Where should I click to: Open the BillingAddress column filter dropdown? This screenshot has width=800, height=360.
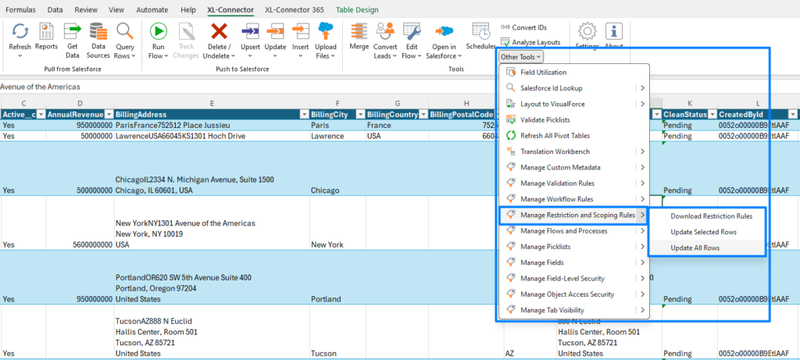coord(304,115)
